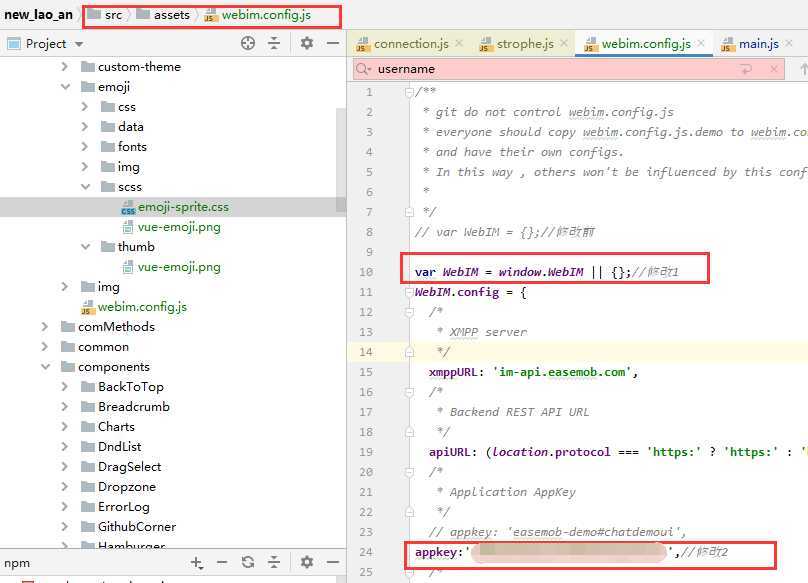The width and height of the screenshot is (808, 583).
Task: Open webim.config.js in project tree
Action: pos(142,307)
